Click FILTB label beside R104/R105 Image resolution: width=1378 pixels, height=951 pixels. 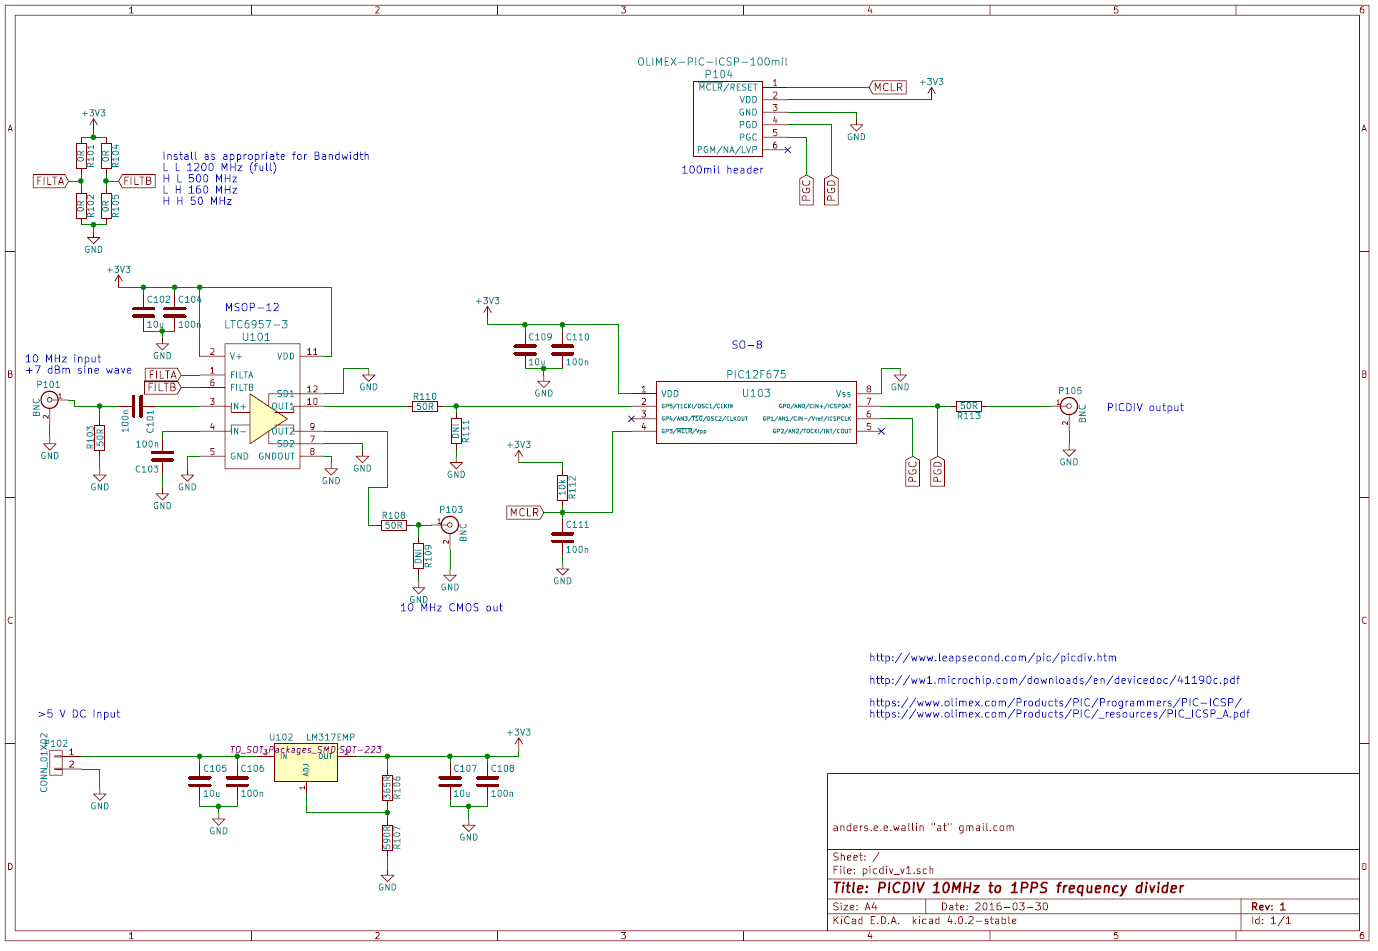tap(137, 181)
